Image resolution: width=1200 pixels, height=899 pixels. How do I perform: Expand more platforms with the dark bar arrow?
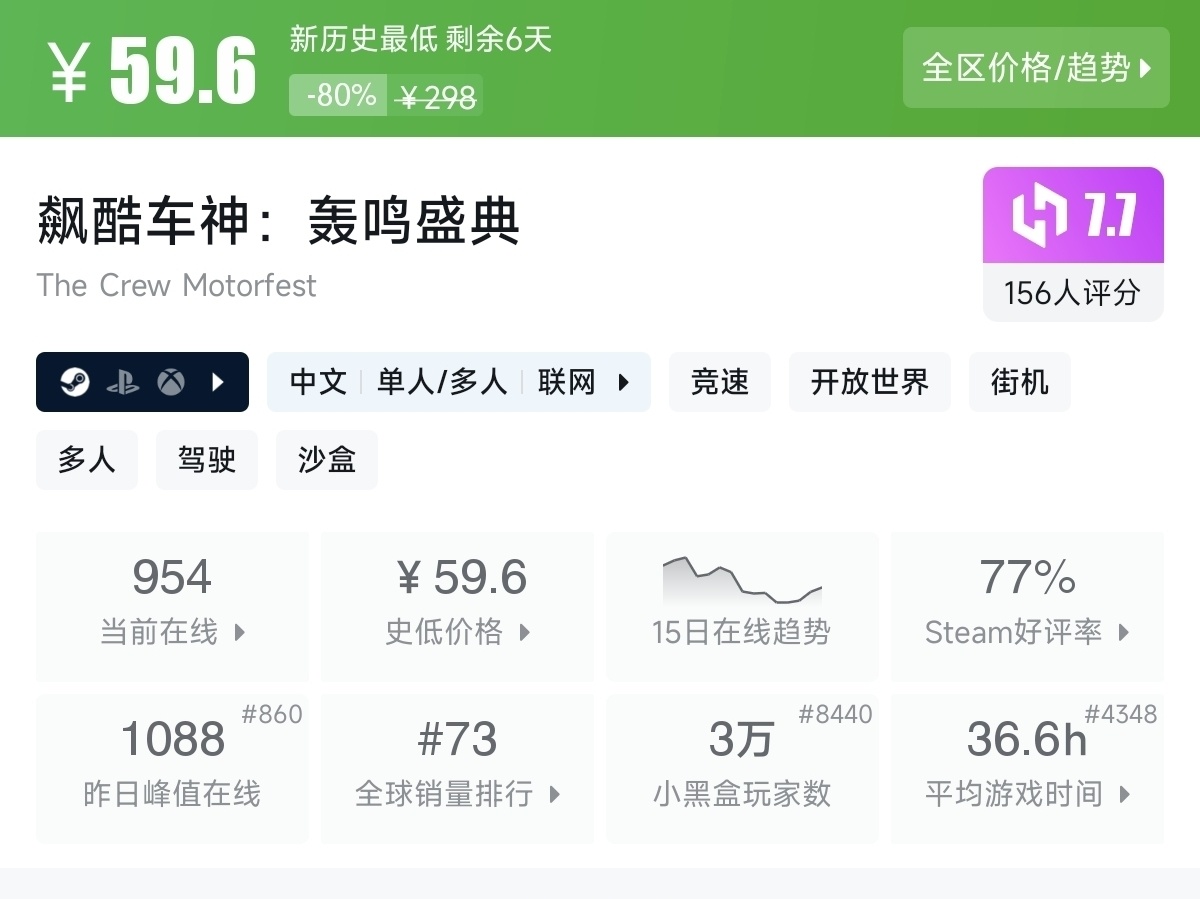pyautogui.click(x=216, y=382)
